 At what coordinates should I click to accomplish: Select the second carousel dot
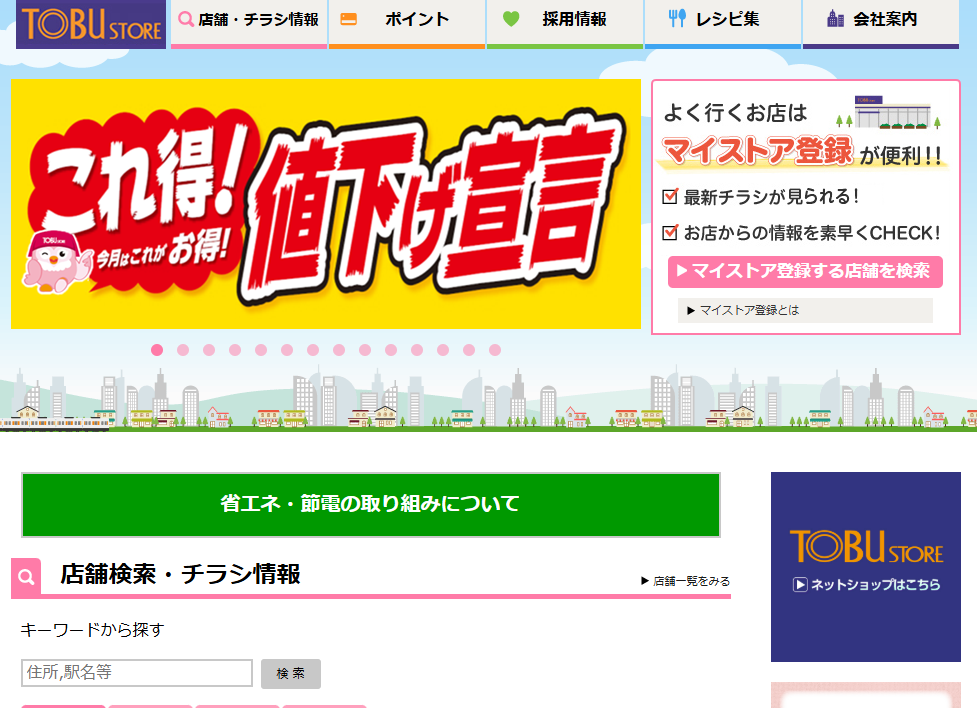click(183, 350)
